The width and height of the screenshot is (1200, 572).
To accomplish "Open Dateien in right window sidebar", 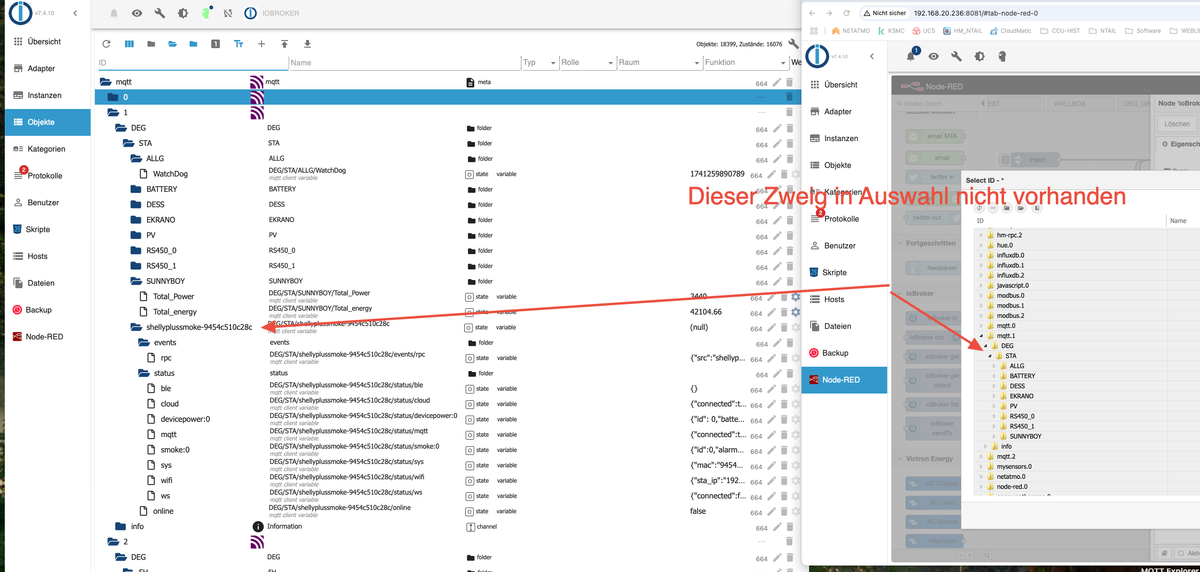I will (844, 326).
